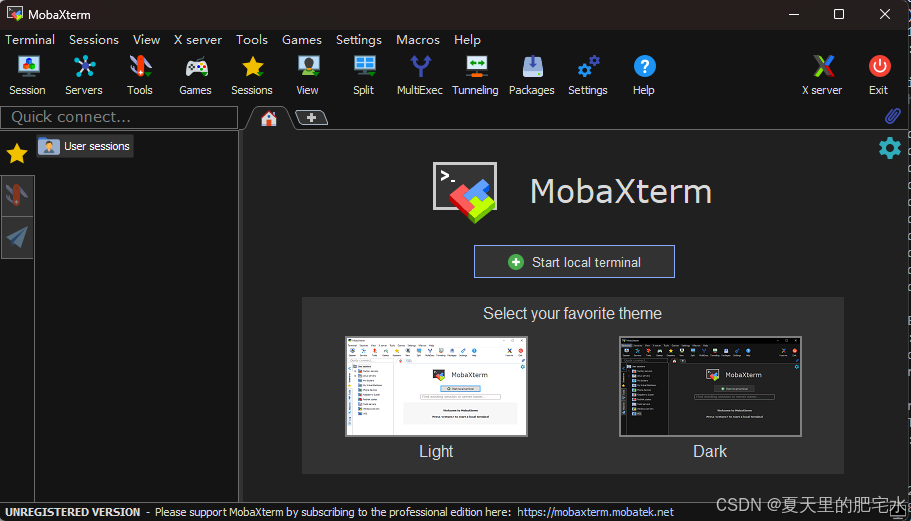Viewport: 911px width, 521px height.
Task: Choose the Light theme thumbnail
Action: pyautogui.click(x=436, y=386)
